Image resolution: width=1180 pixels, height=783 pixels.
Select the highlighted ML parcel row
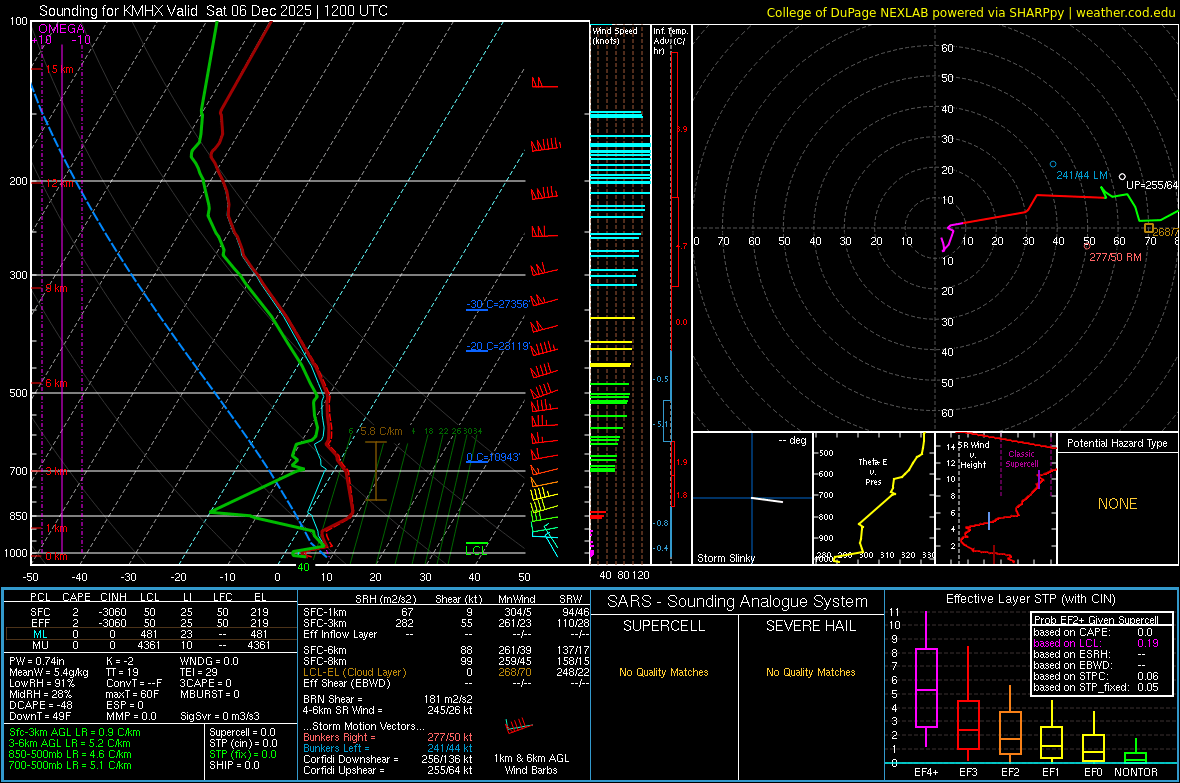(151, 634)
